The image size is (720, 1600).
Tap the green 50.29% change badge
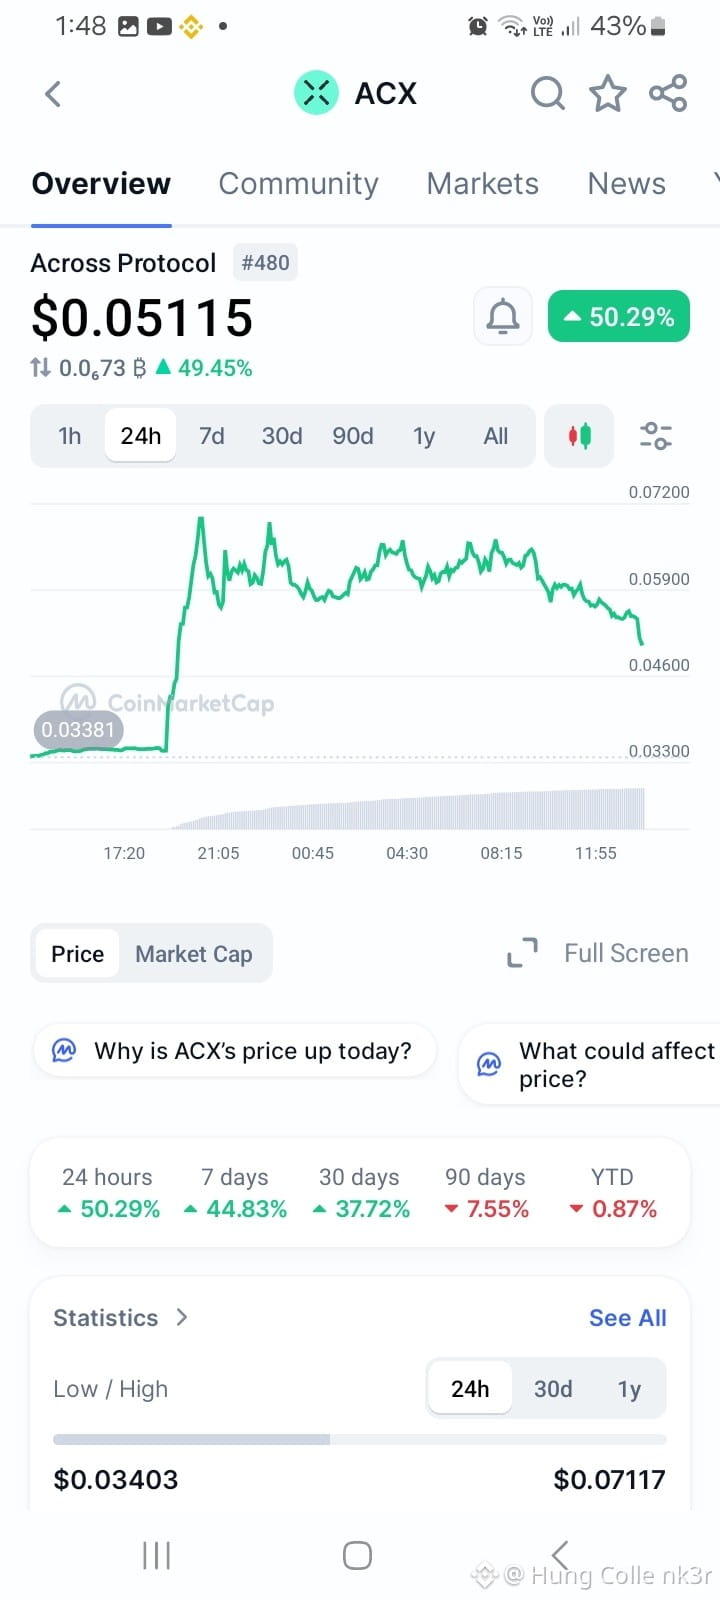coord(619,317)
